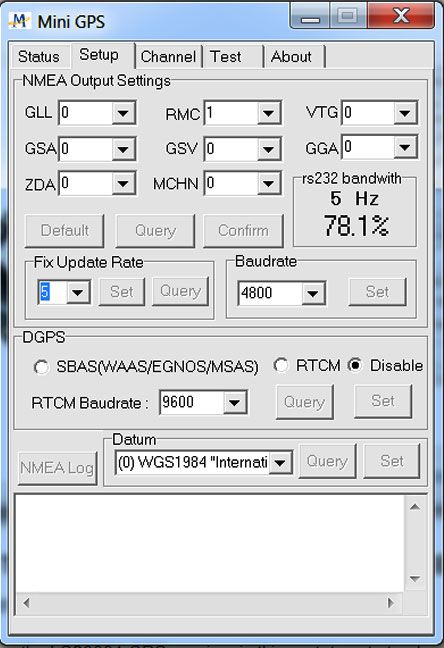
Task: Click the Set button in Baudrate group
Action: coord(377,292)
